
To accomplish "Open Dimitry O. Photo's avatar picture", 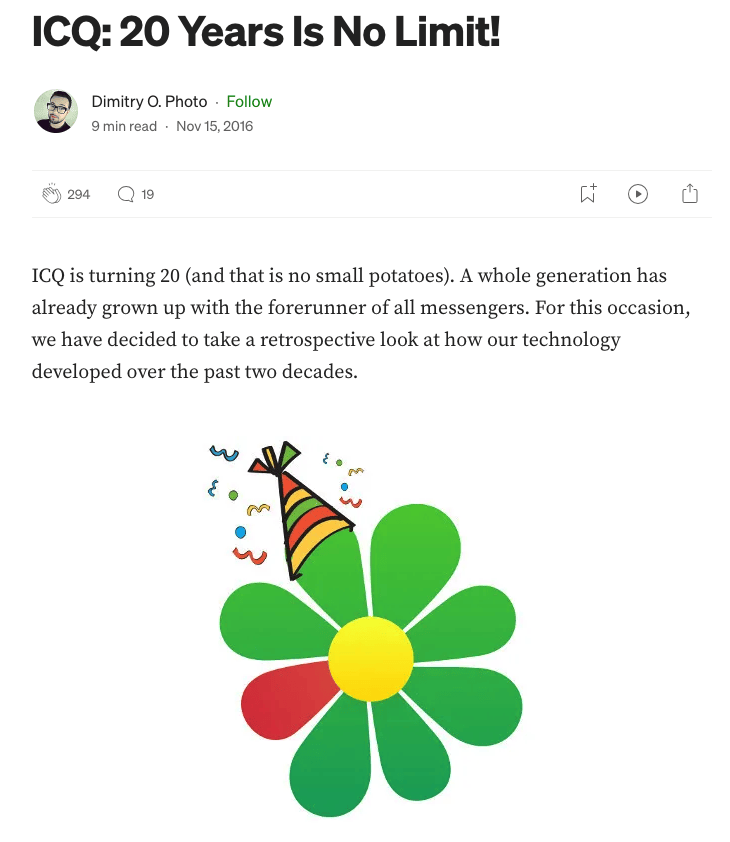I will point(56,111).
